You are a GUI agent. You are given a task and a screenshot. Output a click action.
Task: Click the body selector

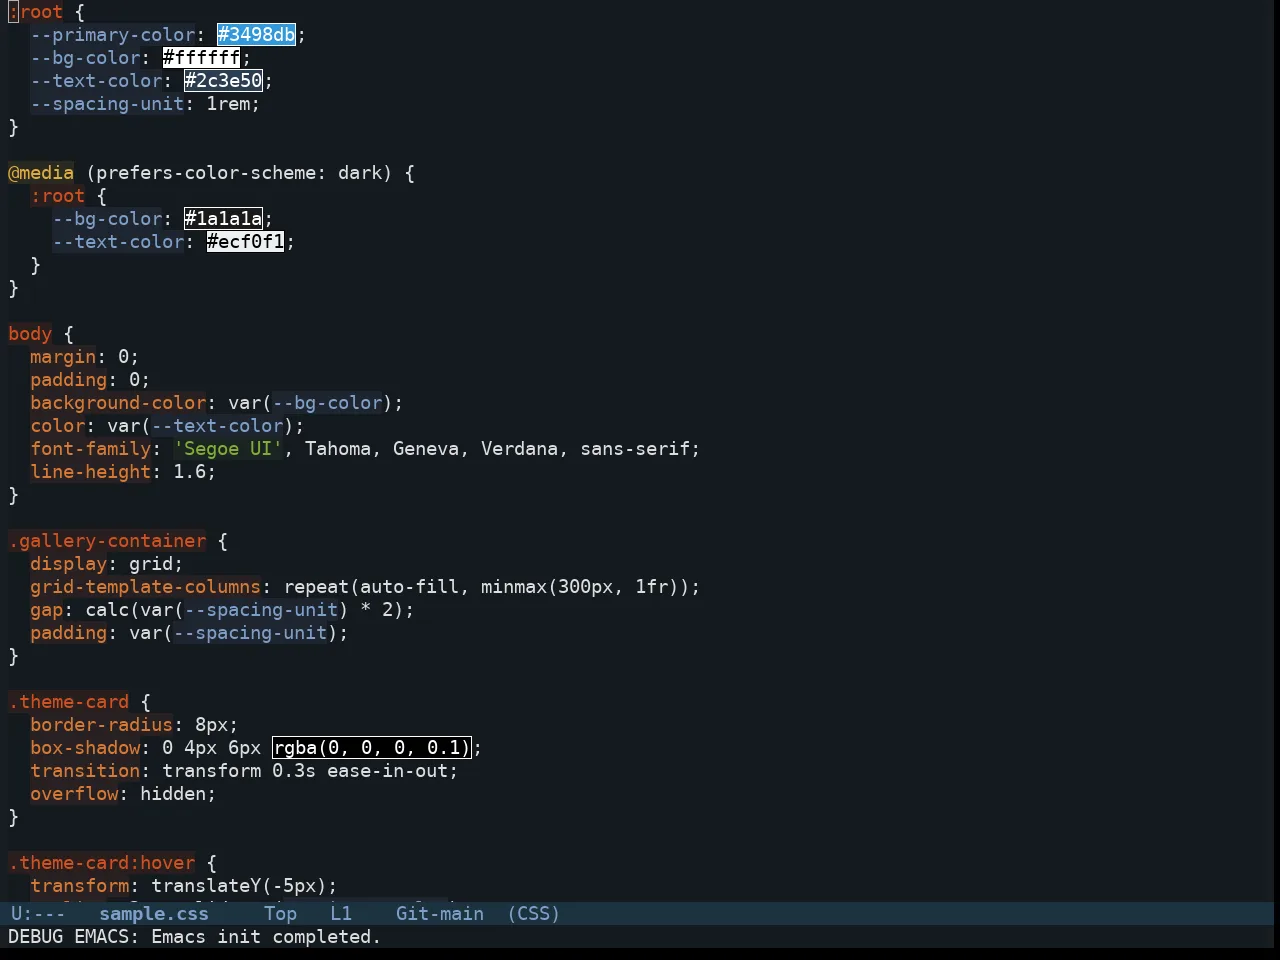(x=30, y=334)
